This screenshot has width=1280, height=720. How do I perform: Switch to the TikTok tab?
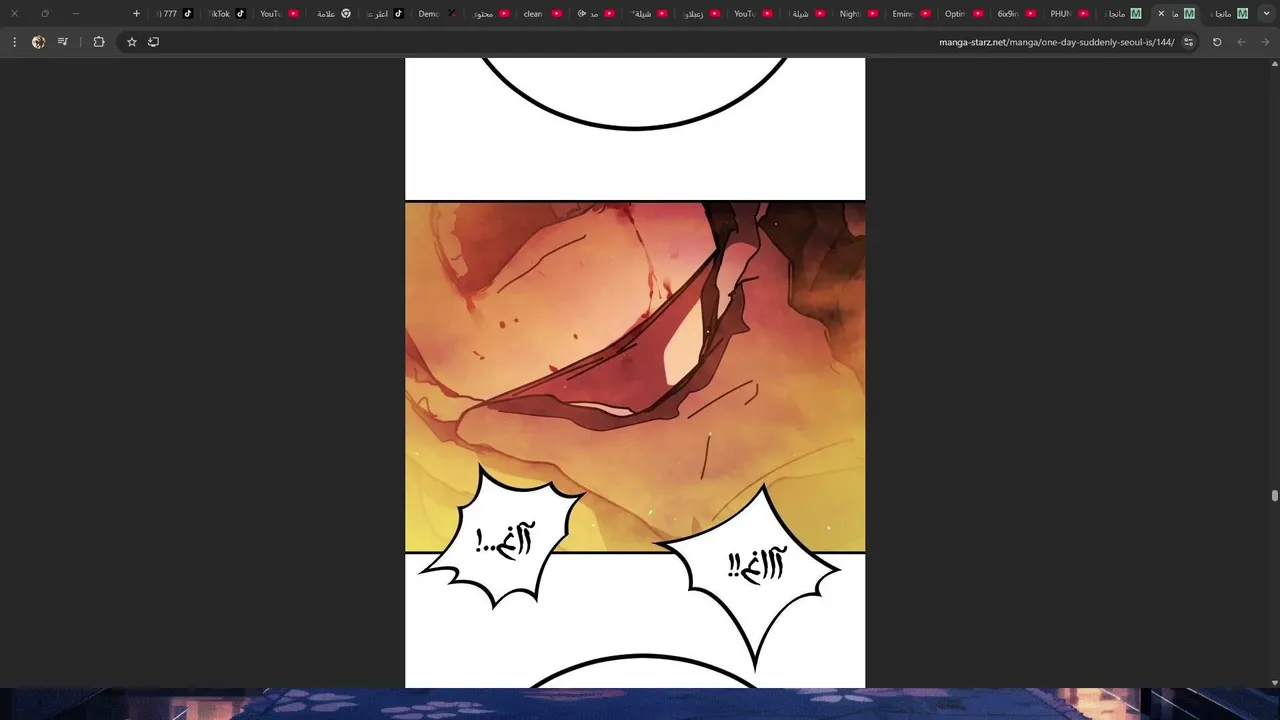pos(226,14)
